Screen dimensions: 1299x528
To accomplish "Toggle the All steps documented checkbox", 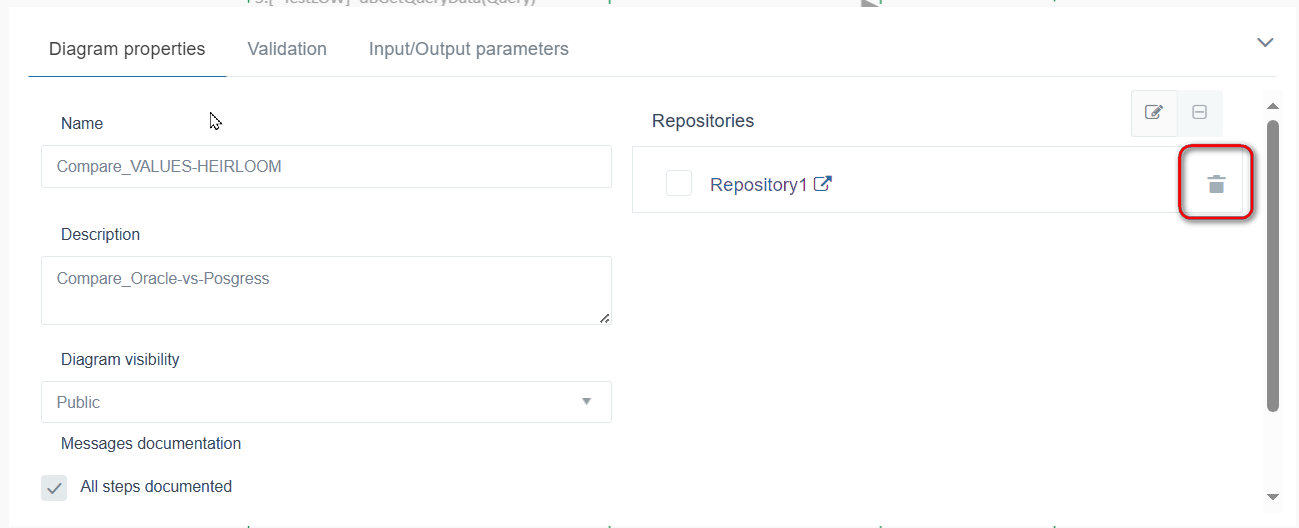I will pyautogui.click(x=54, y=488).
